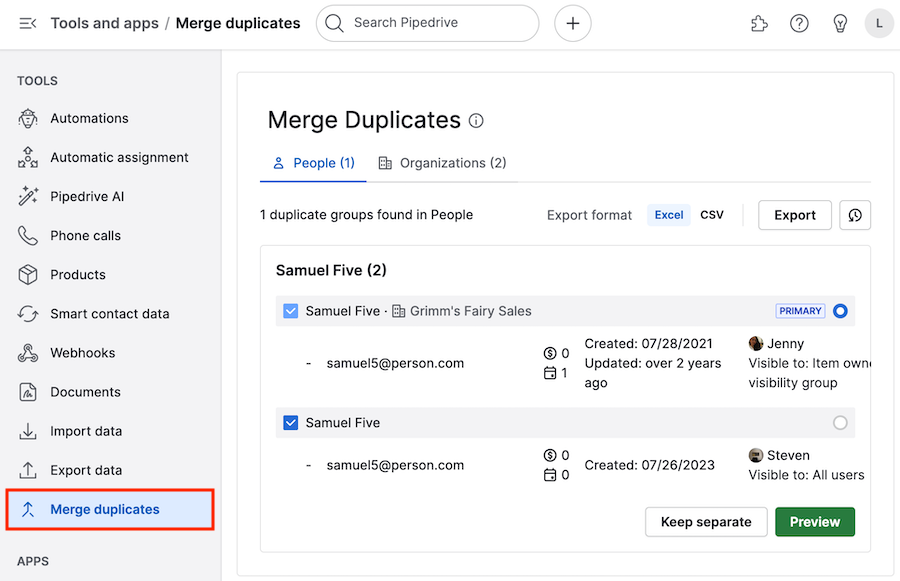Click the green Preview button

click(814, 522)
